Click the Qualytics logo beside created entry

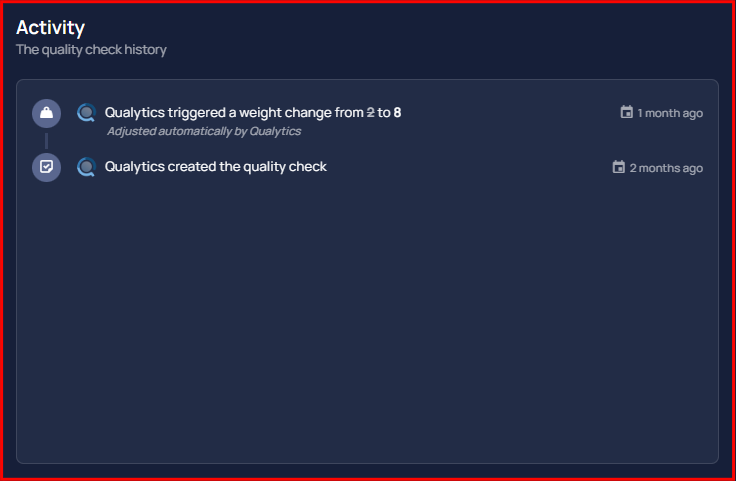coord(86,167)
